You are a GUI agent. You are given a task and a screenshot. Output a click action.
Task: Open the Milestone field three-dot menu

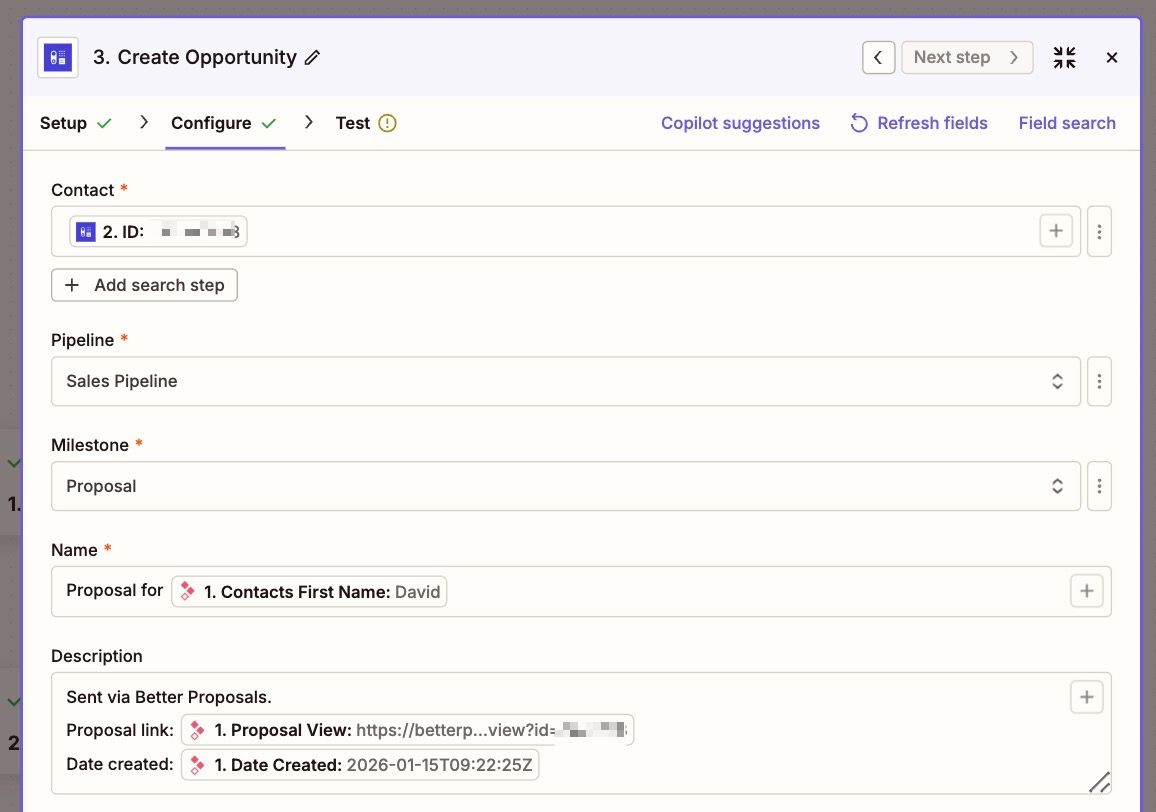click(x=1099, y=486)
